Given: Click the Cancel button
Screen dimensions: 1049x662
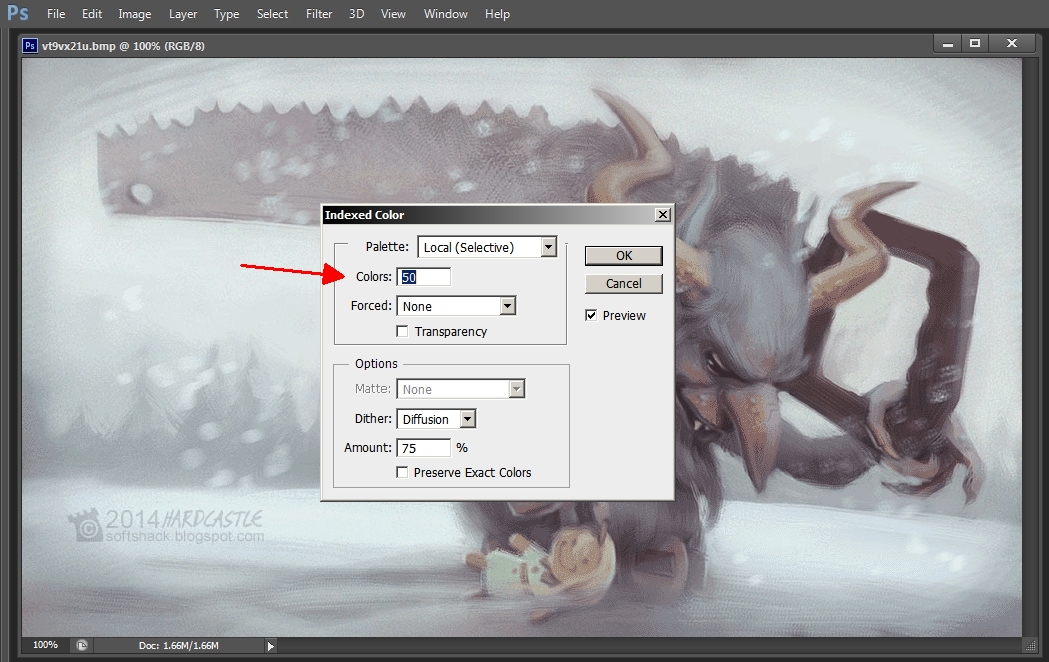Looking at the screenshot, I should click(x=624, y=284).
